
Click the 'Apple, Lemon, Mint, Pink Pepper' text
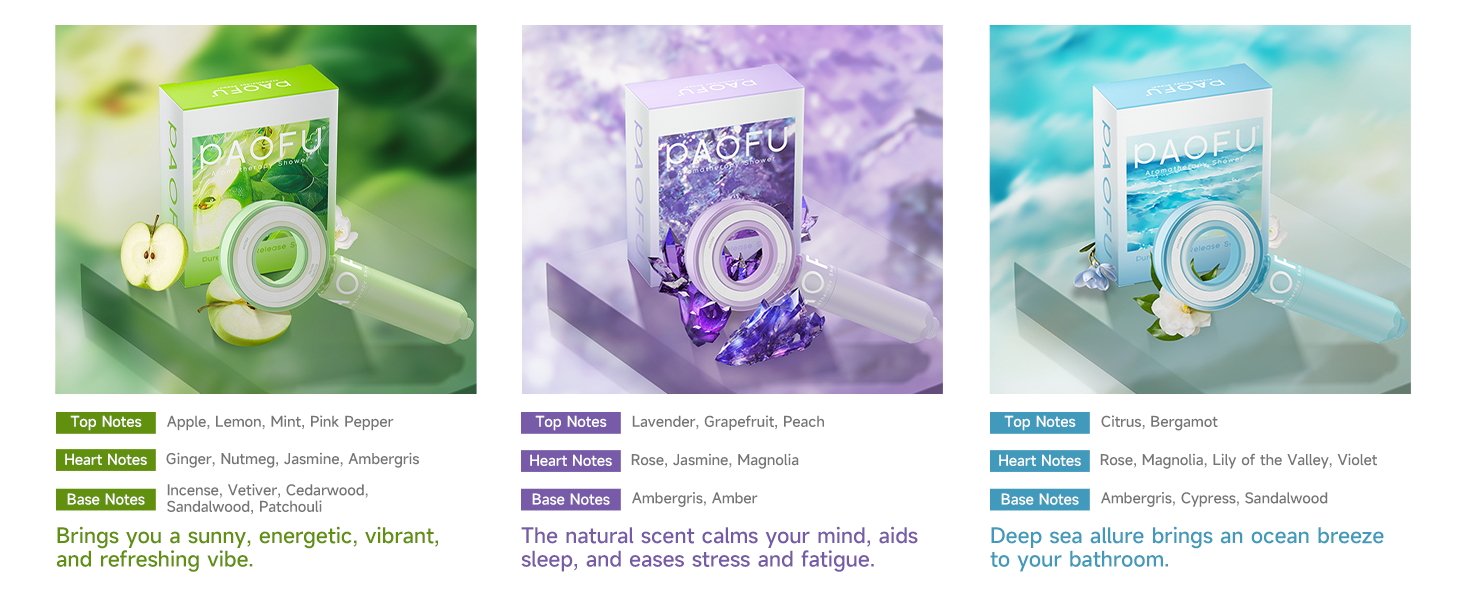coord(280,422)
